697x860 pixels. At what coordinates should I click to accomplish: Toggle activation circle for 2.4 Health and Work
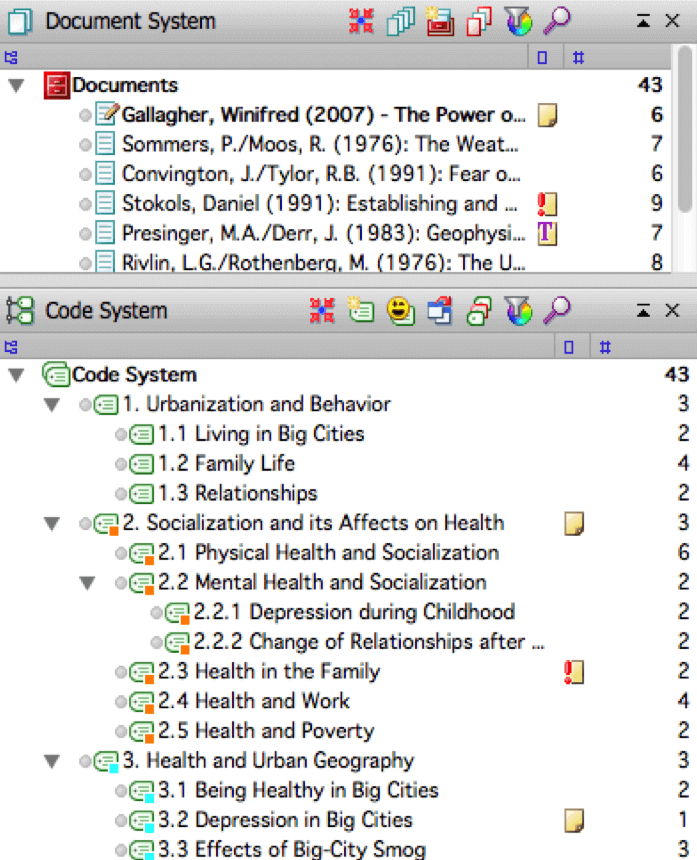pos(121,702)
